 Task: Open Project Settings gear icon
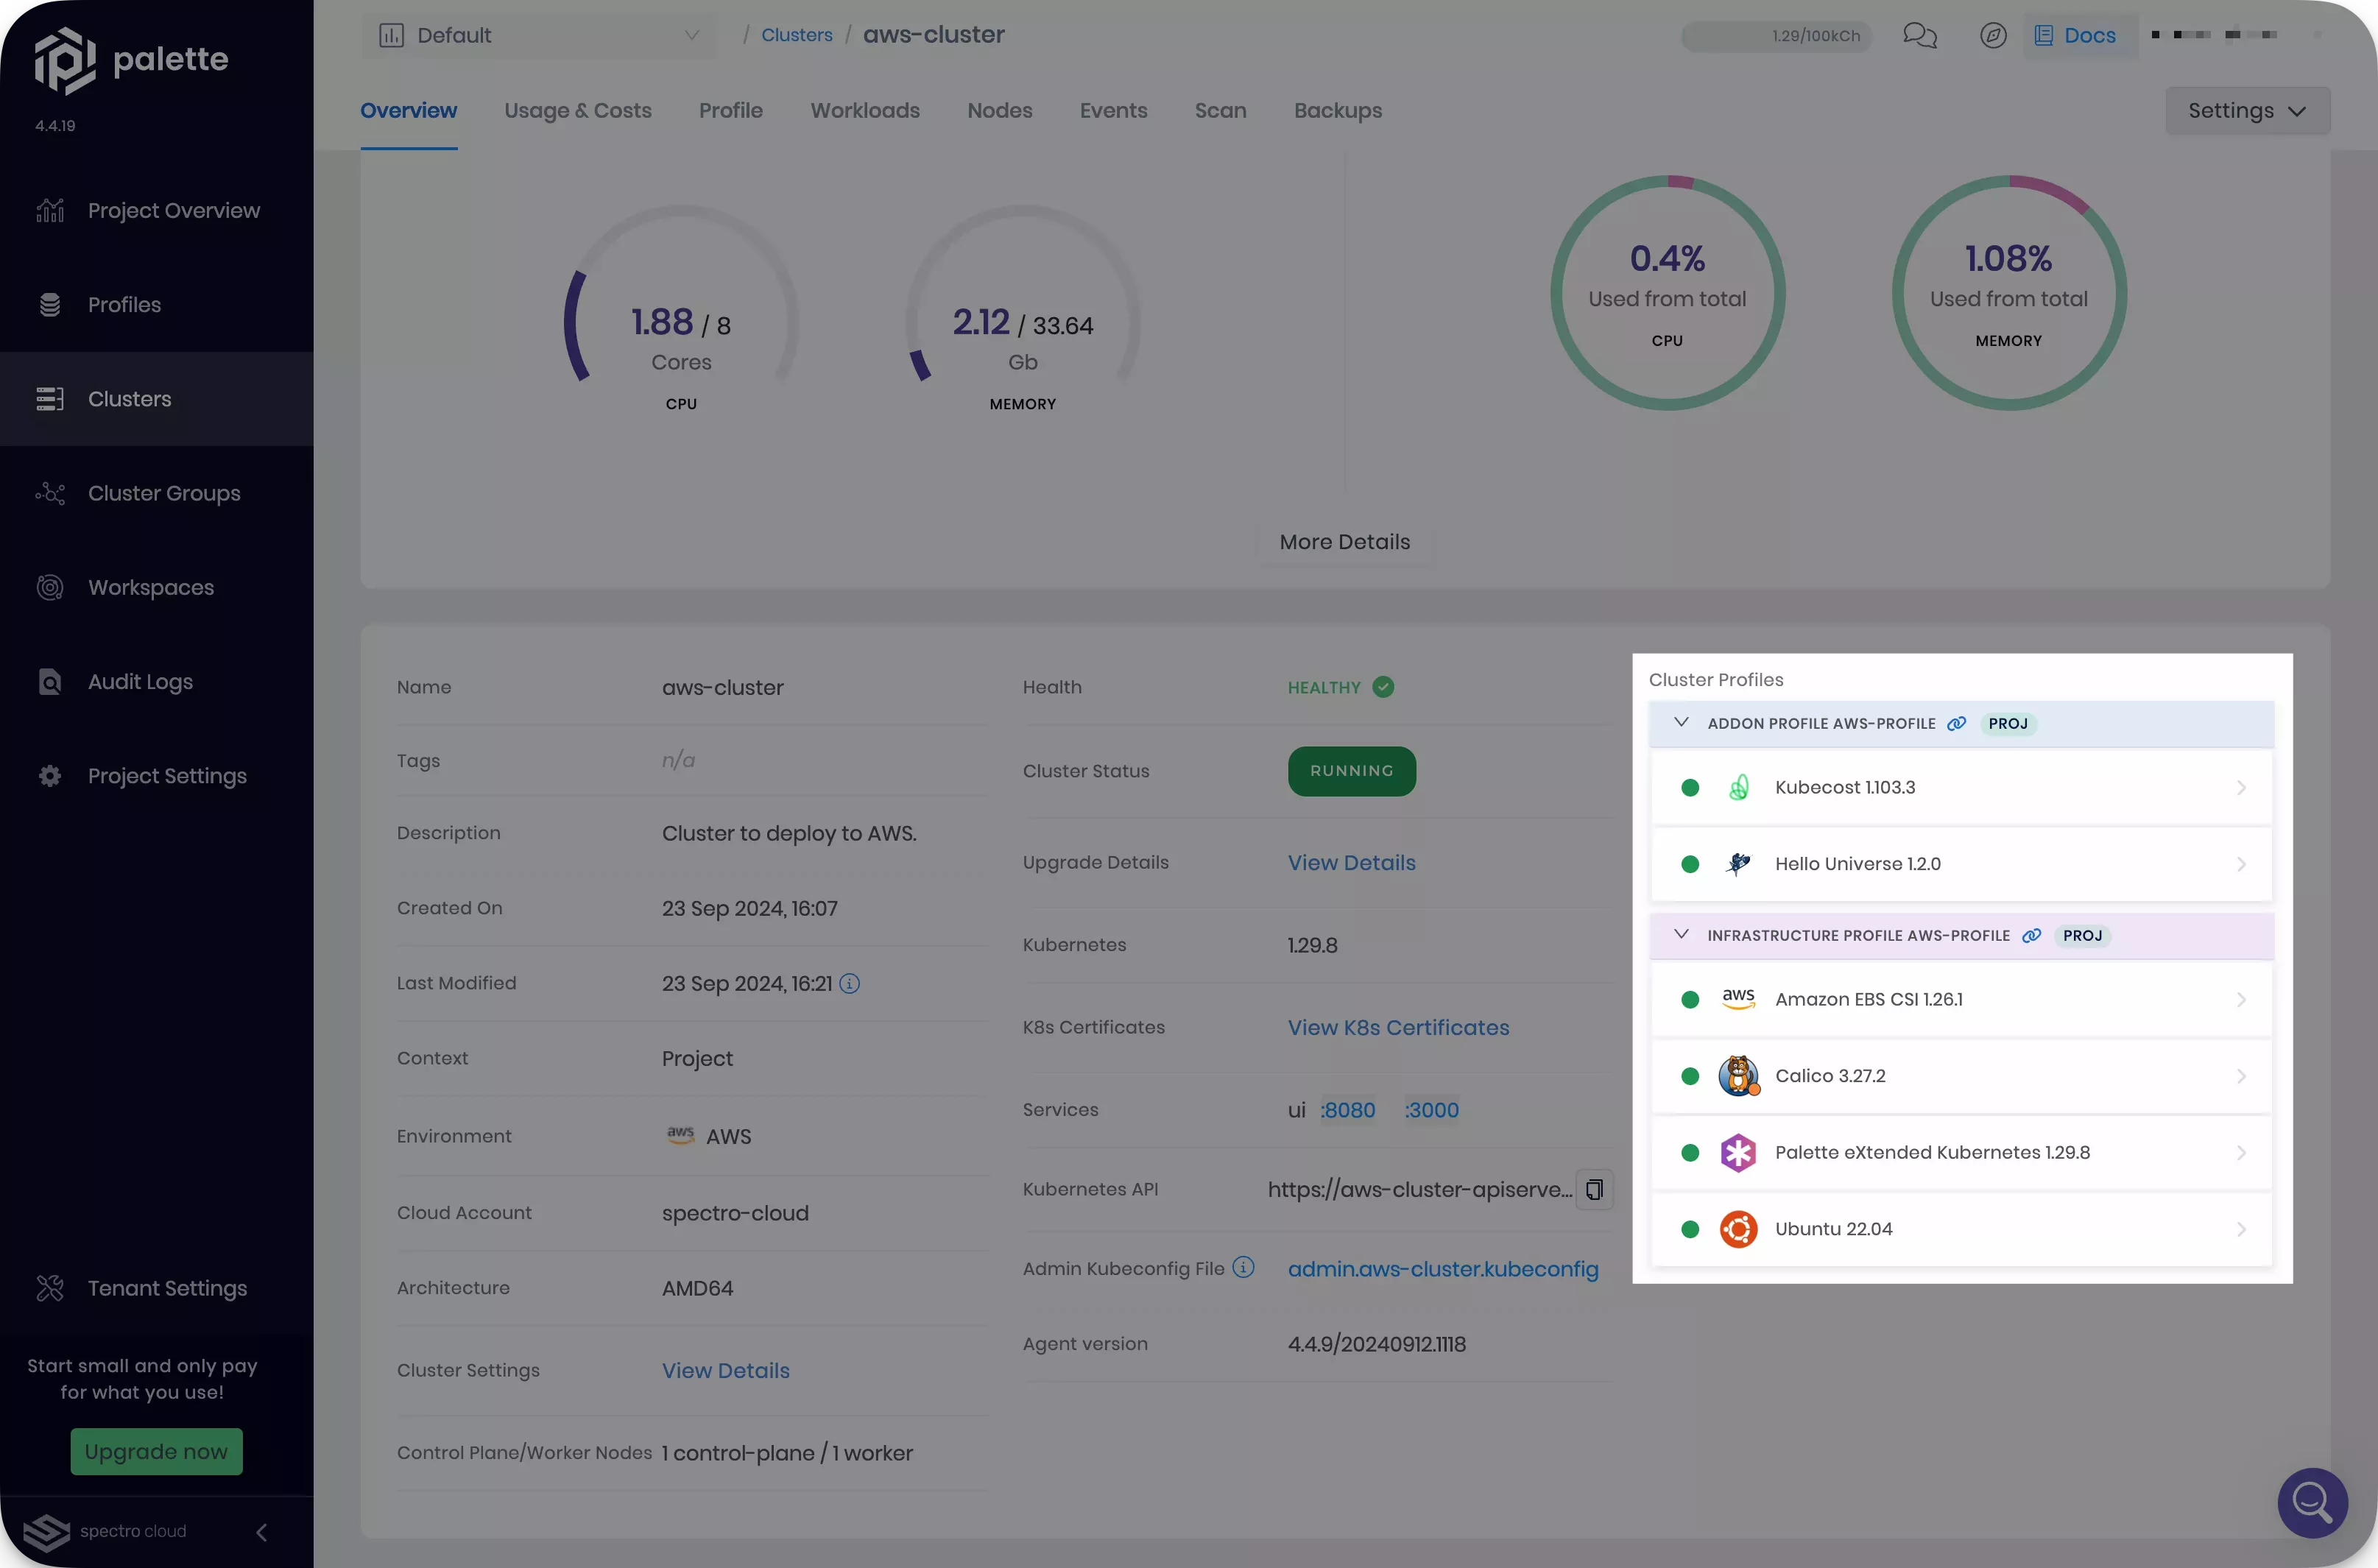[50, 775]
